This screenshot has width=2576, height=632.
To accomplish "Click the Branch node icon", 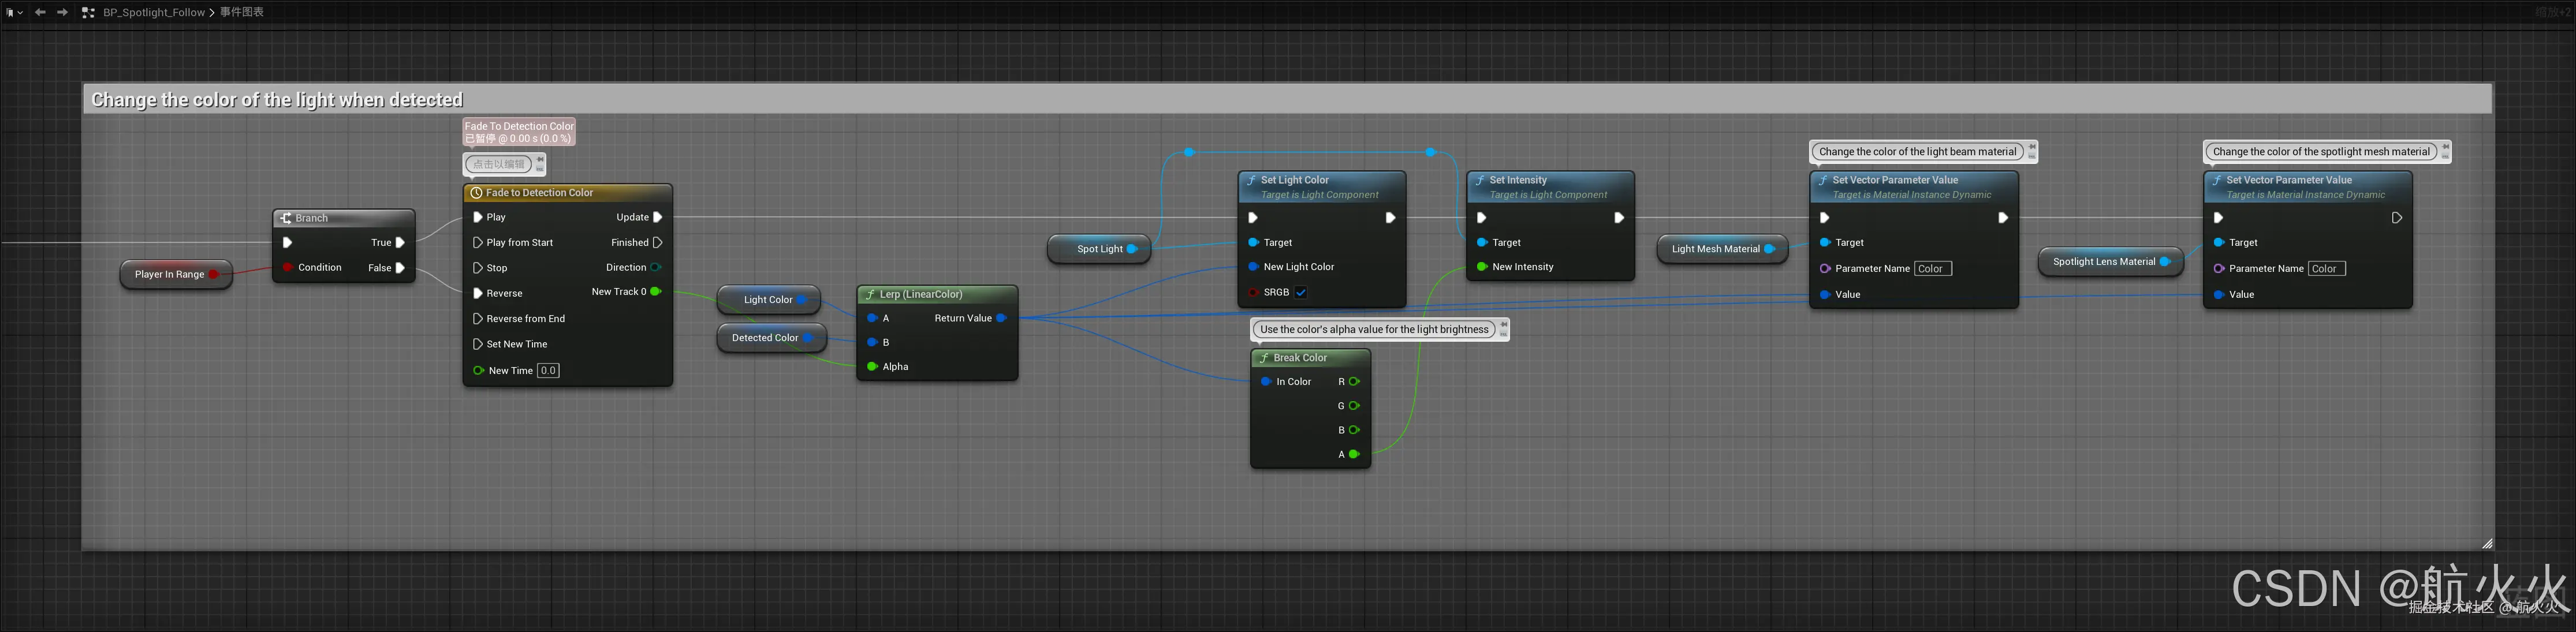I will [286, 218].
